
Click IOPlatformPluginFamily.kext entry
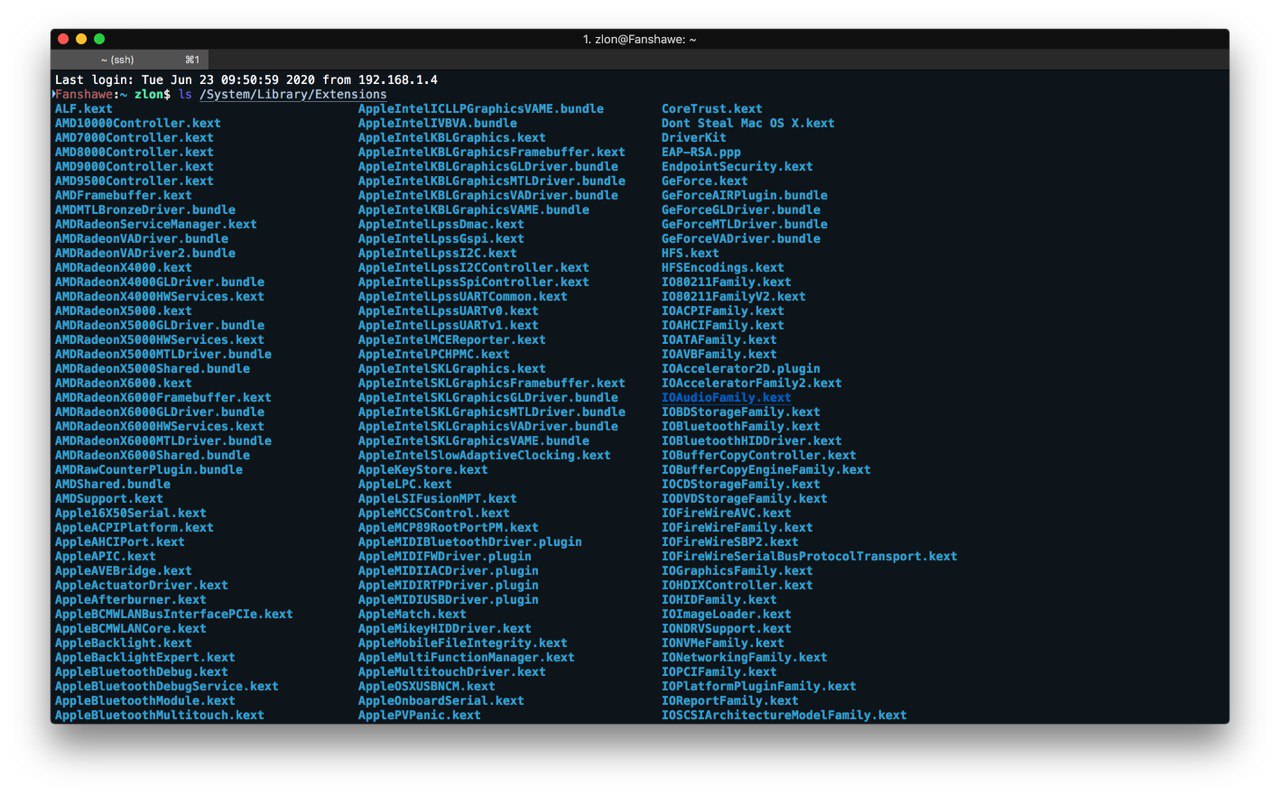pos(759,687)
